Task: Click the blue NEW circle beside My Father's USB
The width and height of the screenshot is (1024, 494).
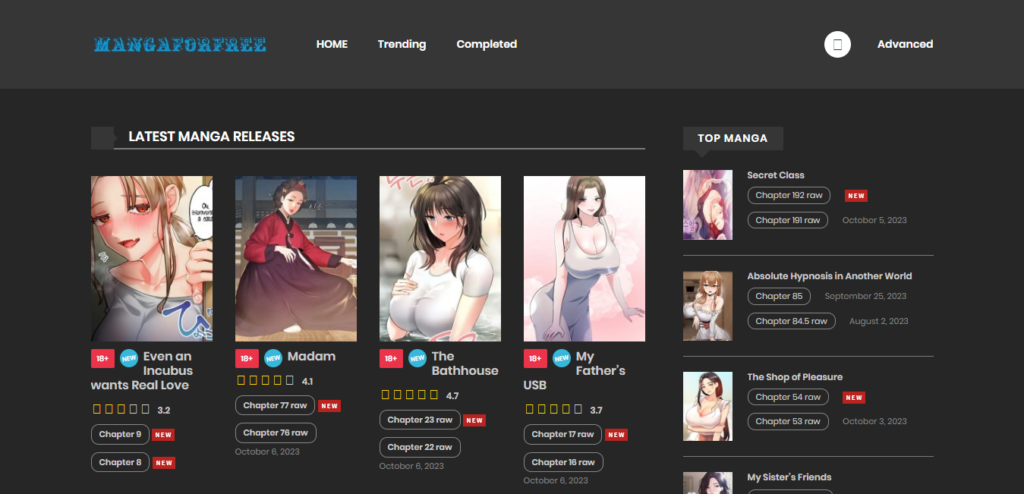Action: point(562,358)
